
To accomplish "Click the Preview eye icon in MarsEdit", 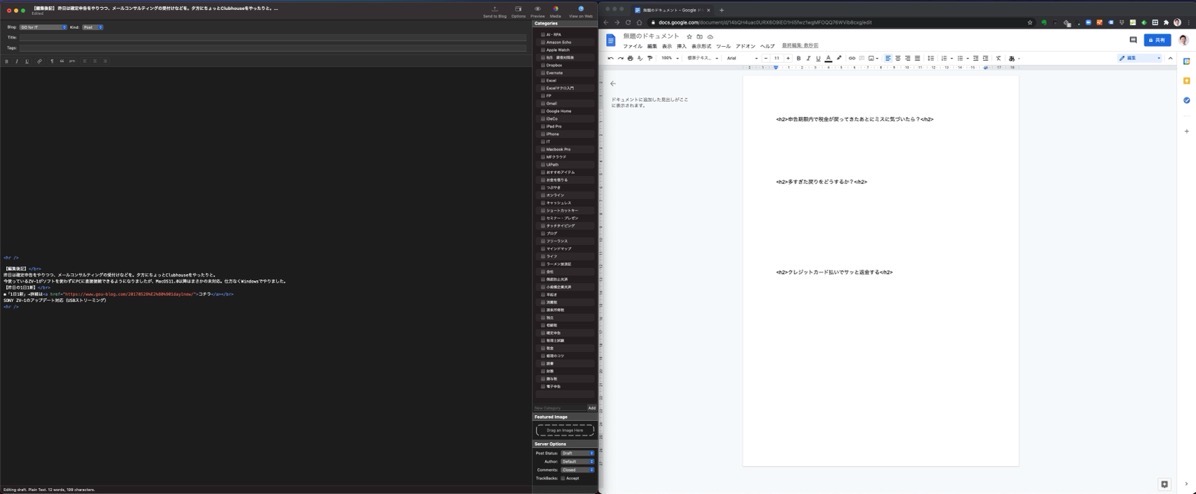I will point(538,11).
